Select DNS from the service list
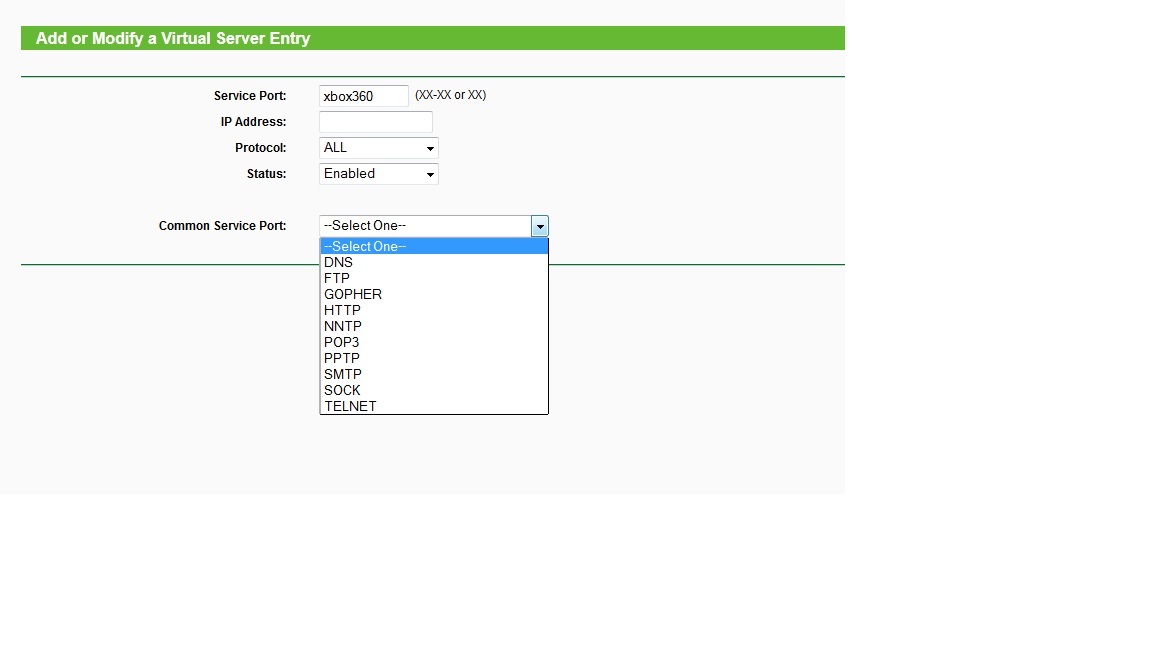Viewport: 1152px width, 648px height. point(434,262)
